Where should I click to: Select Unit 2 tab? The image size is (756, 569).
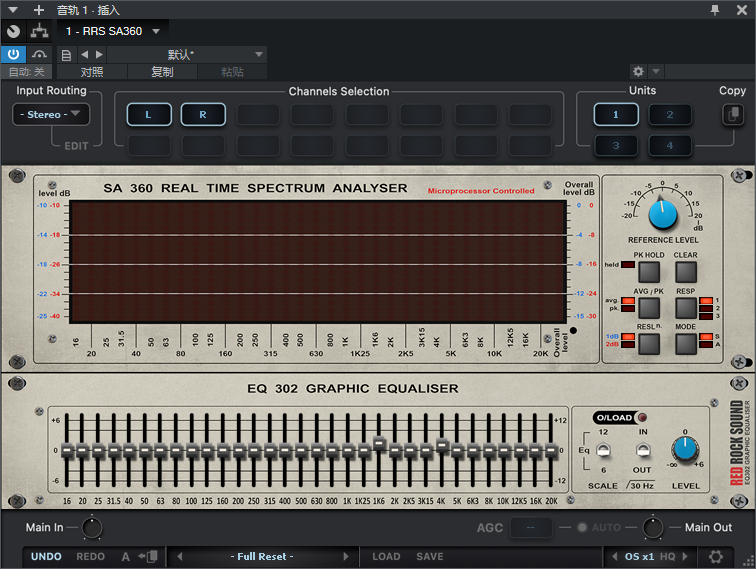(670, 115)
